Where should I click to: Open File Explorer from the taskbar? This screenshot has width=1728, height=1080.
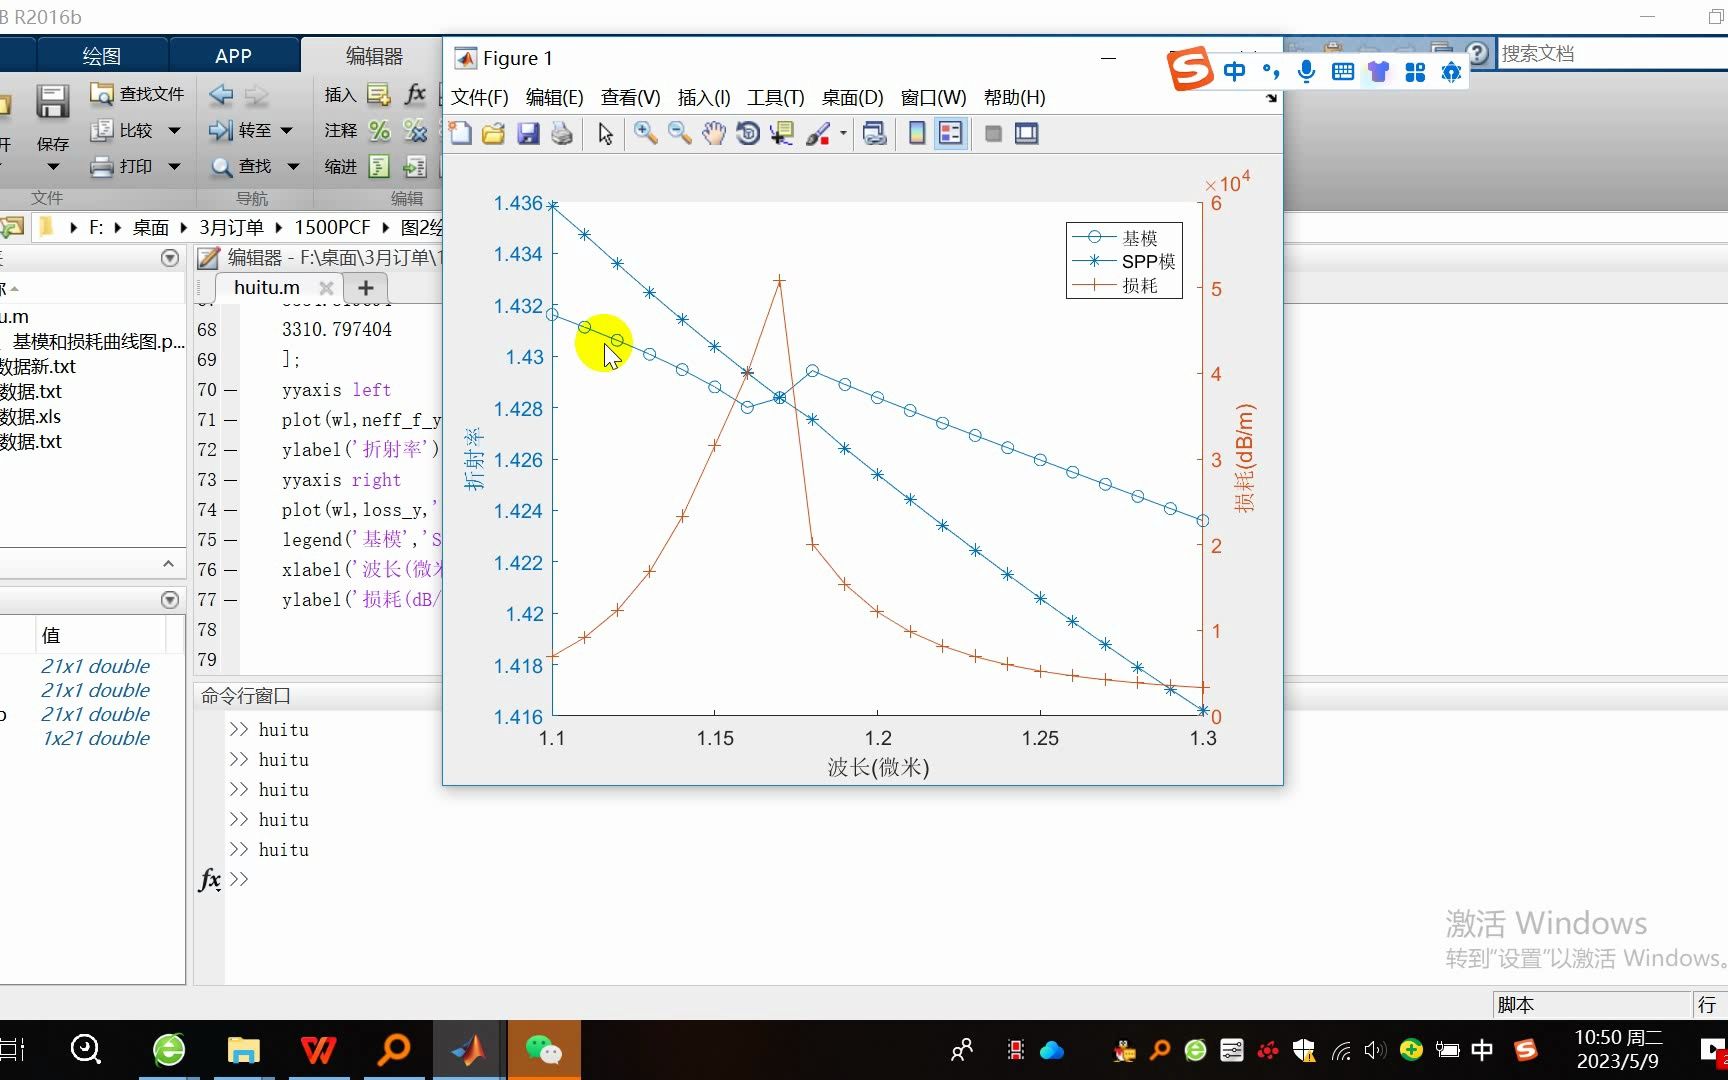(243, 1050)
